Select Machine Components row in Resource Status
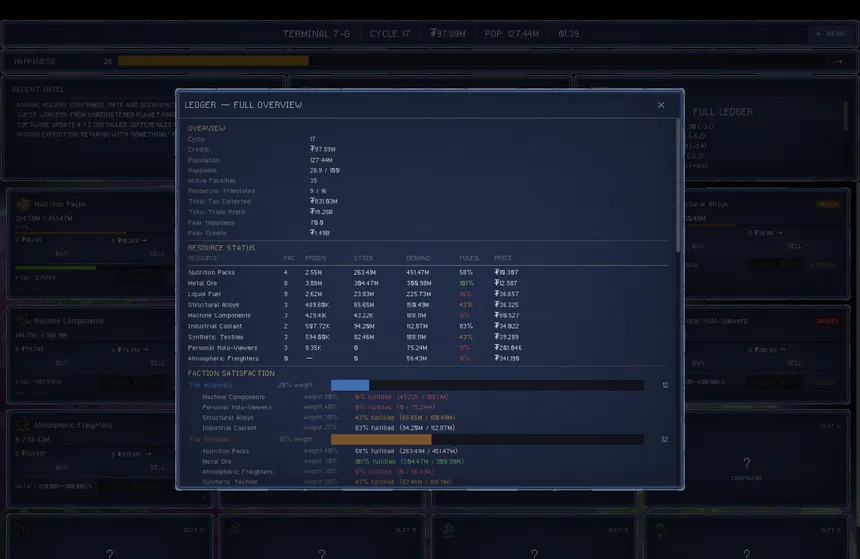Viewport: 860px width, 559px height. pyautogui.click(x=428, y=315)
